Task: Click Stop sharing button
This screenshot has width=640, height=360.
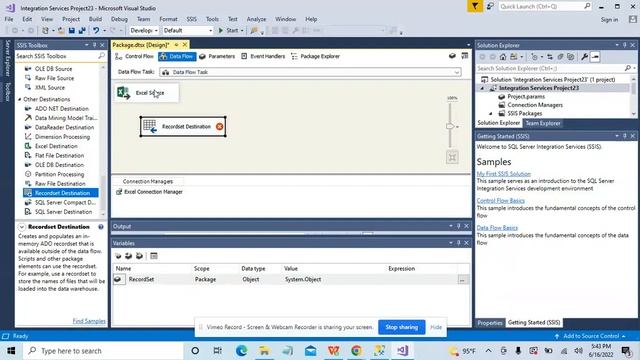Action: pos(402,327)
